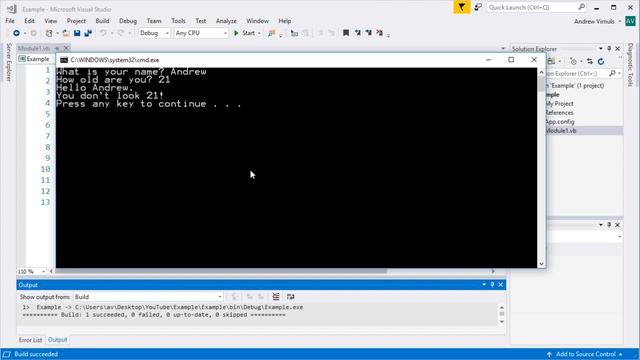The image size is (640, 360).
Task: Open the Edit menu
Action: coord(29,21)
